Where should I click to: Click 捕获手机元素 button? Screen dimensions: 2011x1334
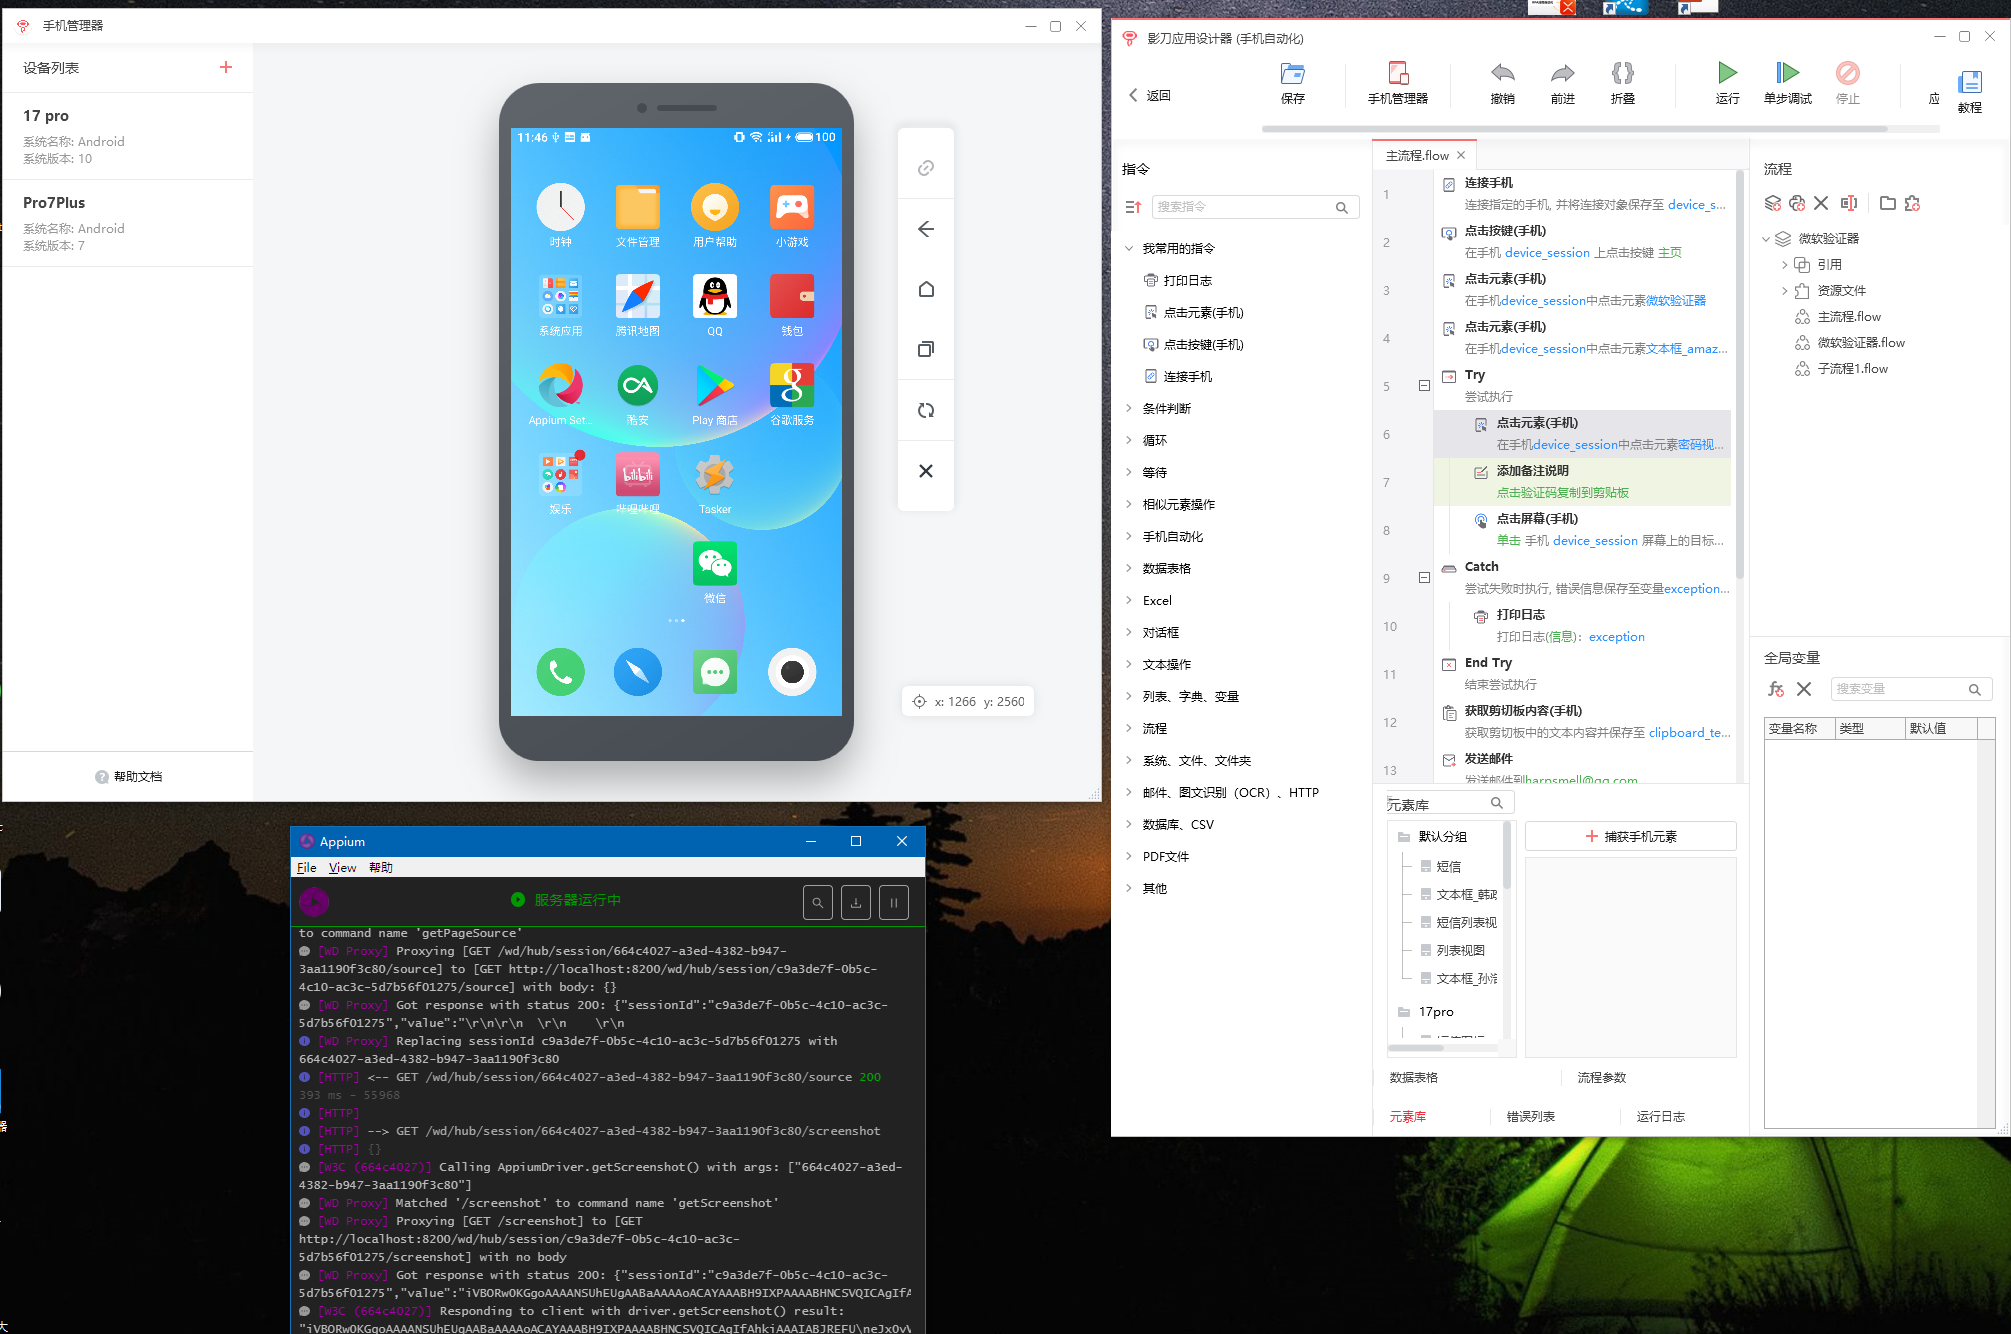(1630, 836)
